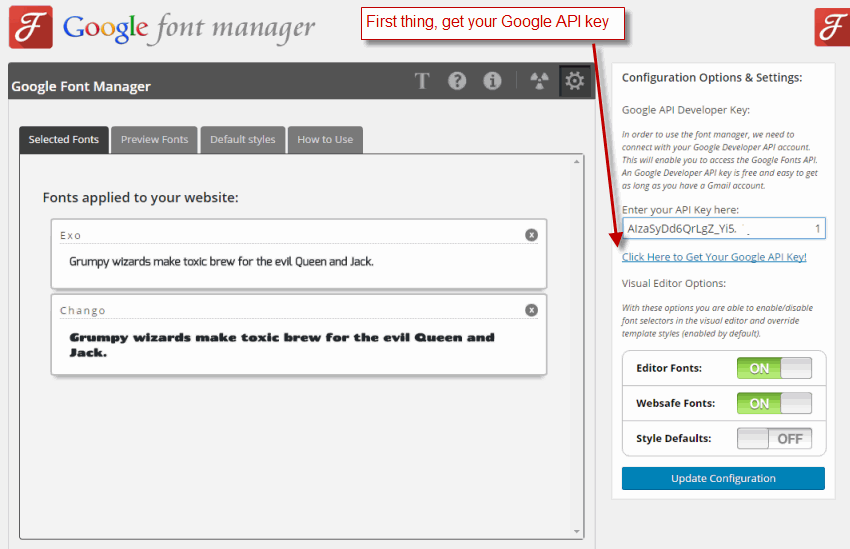Click the red F logo beside Google font manager

[31, 27]
